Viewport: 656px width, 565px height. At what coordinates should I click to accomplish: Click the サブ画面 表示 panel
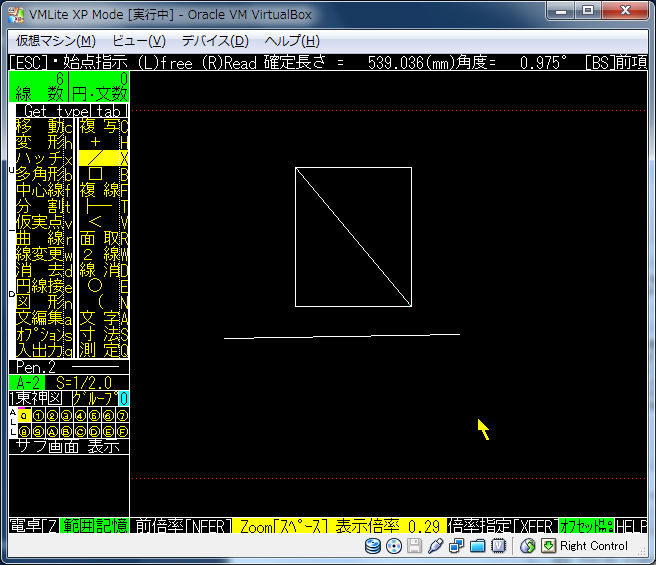point(68,447)
